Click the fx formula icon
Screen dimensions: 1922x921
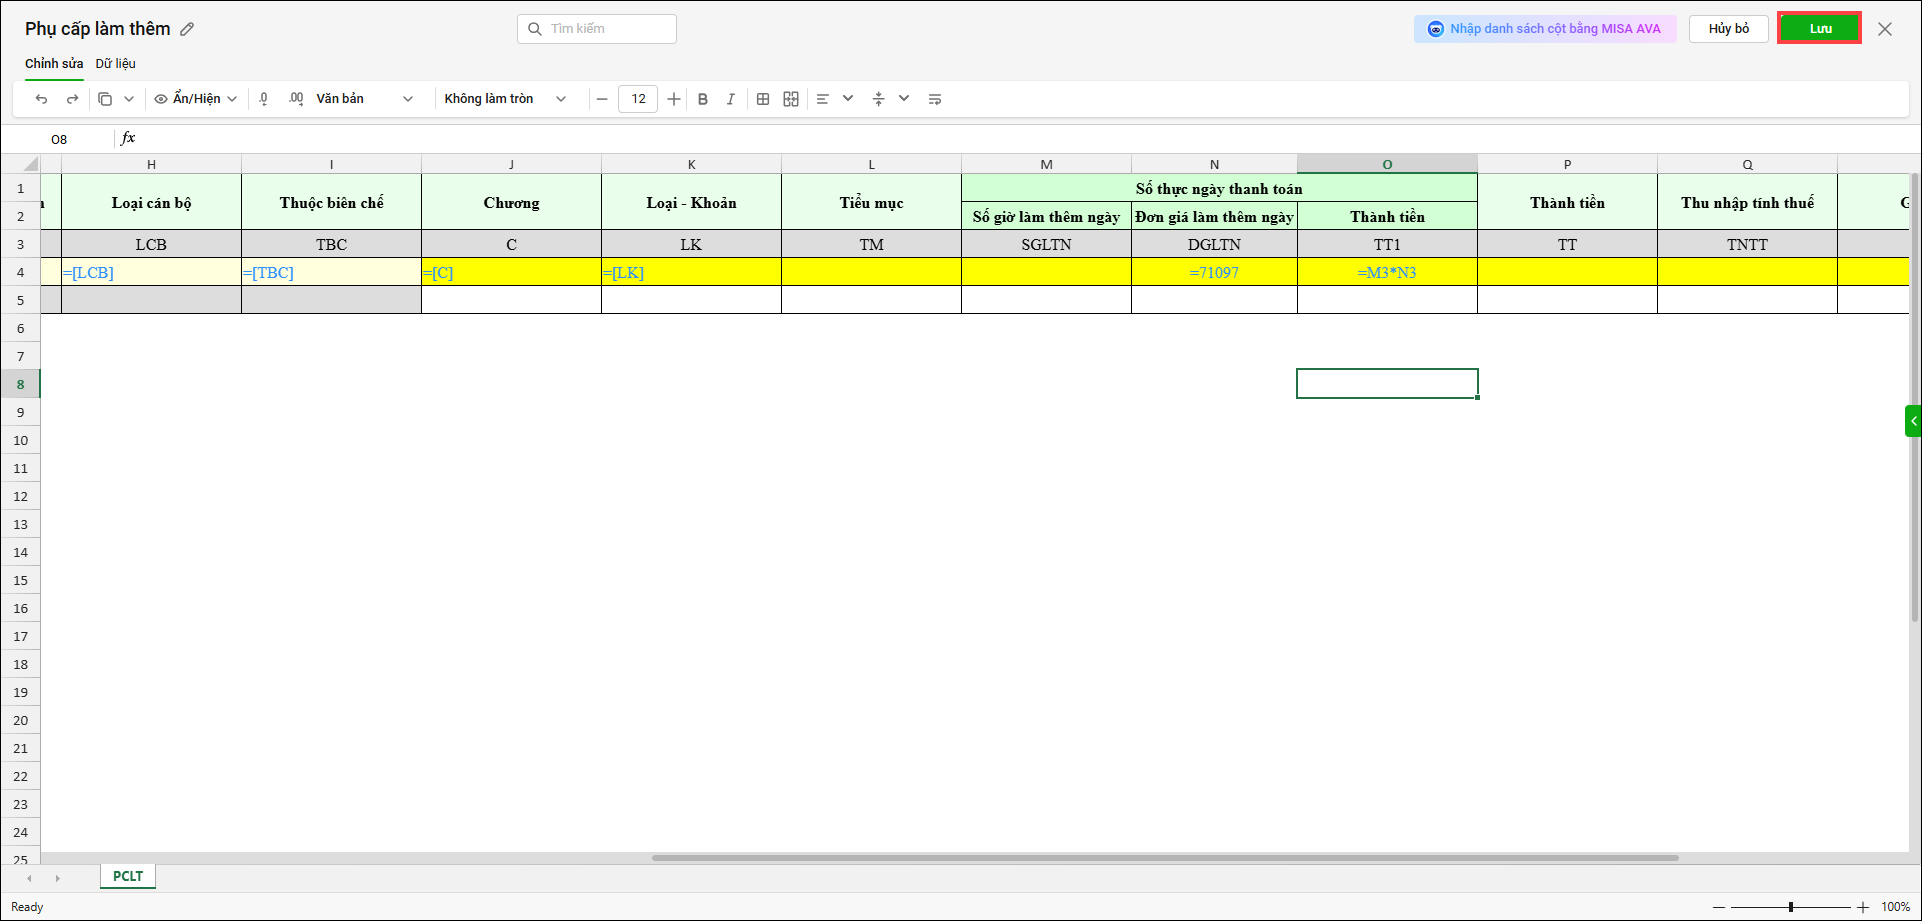pyautogui.click(x=128, y=138)
